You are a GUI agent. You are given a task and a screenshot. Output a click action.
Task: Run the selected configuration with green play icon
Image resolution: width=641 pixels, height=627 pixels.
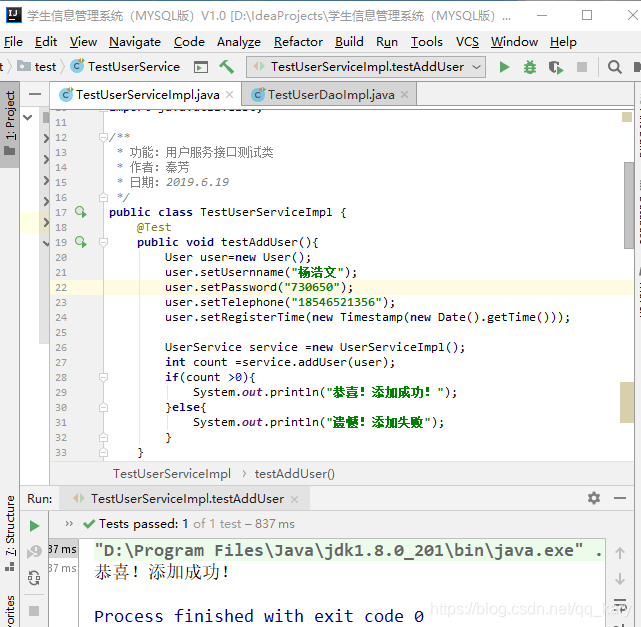(504, 67)
